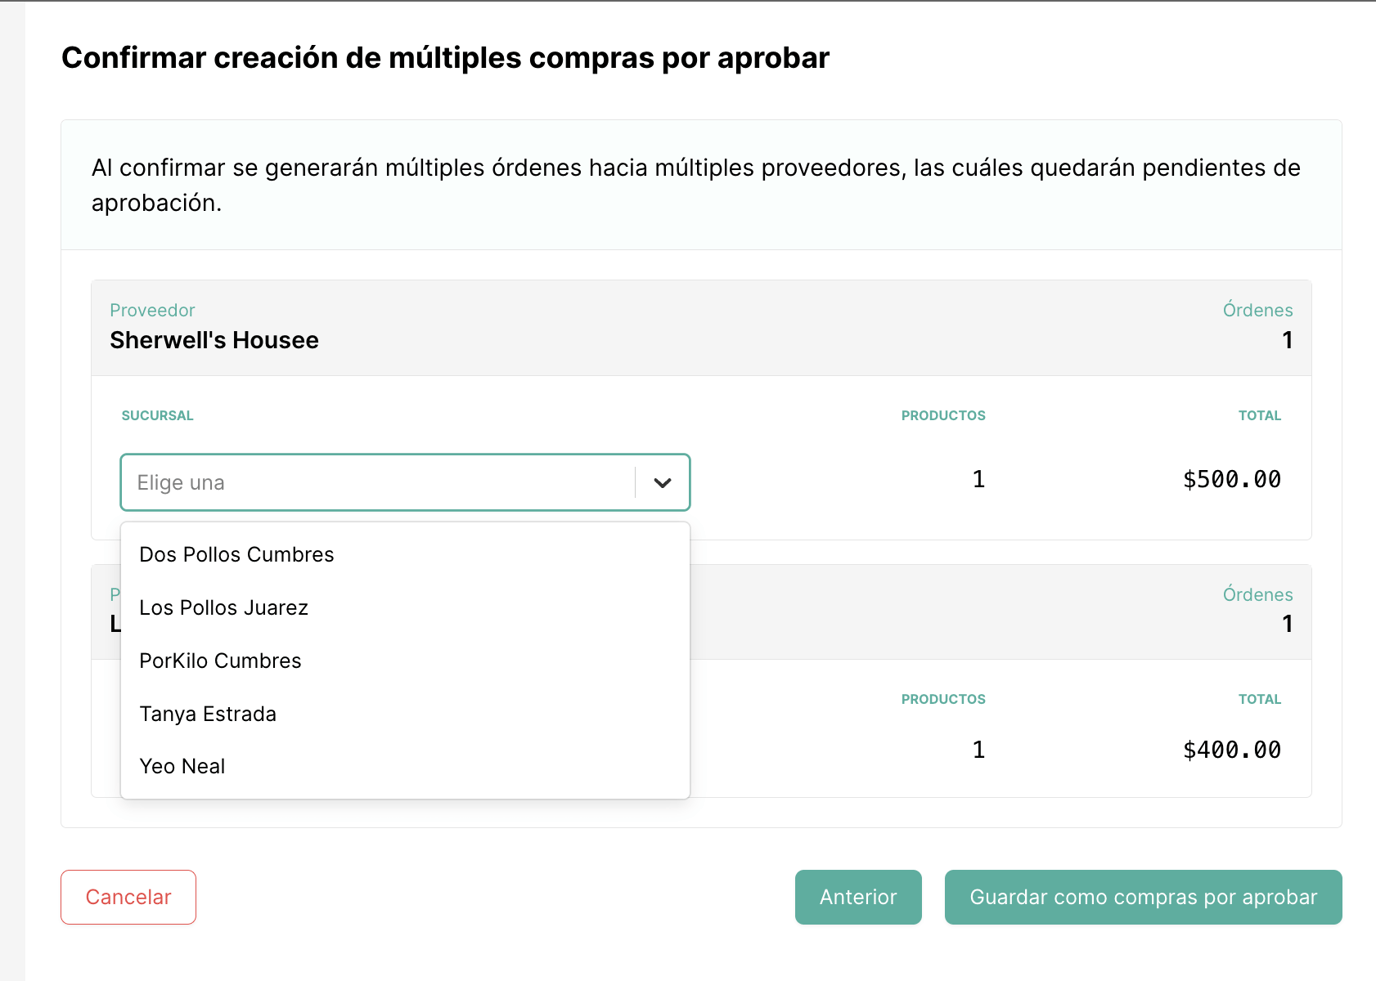This screenshot has width=1376, height=981.
Task: Click the Proveedor label above Sherwell's Housee
Action: coord(152,310)
